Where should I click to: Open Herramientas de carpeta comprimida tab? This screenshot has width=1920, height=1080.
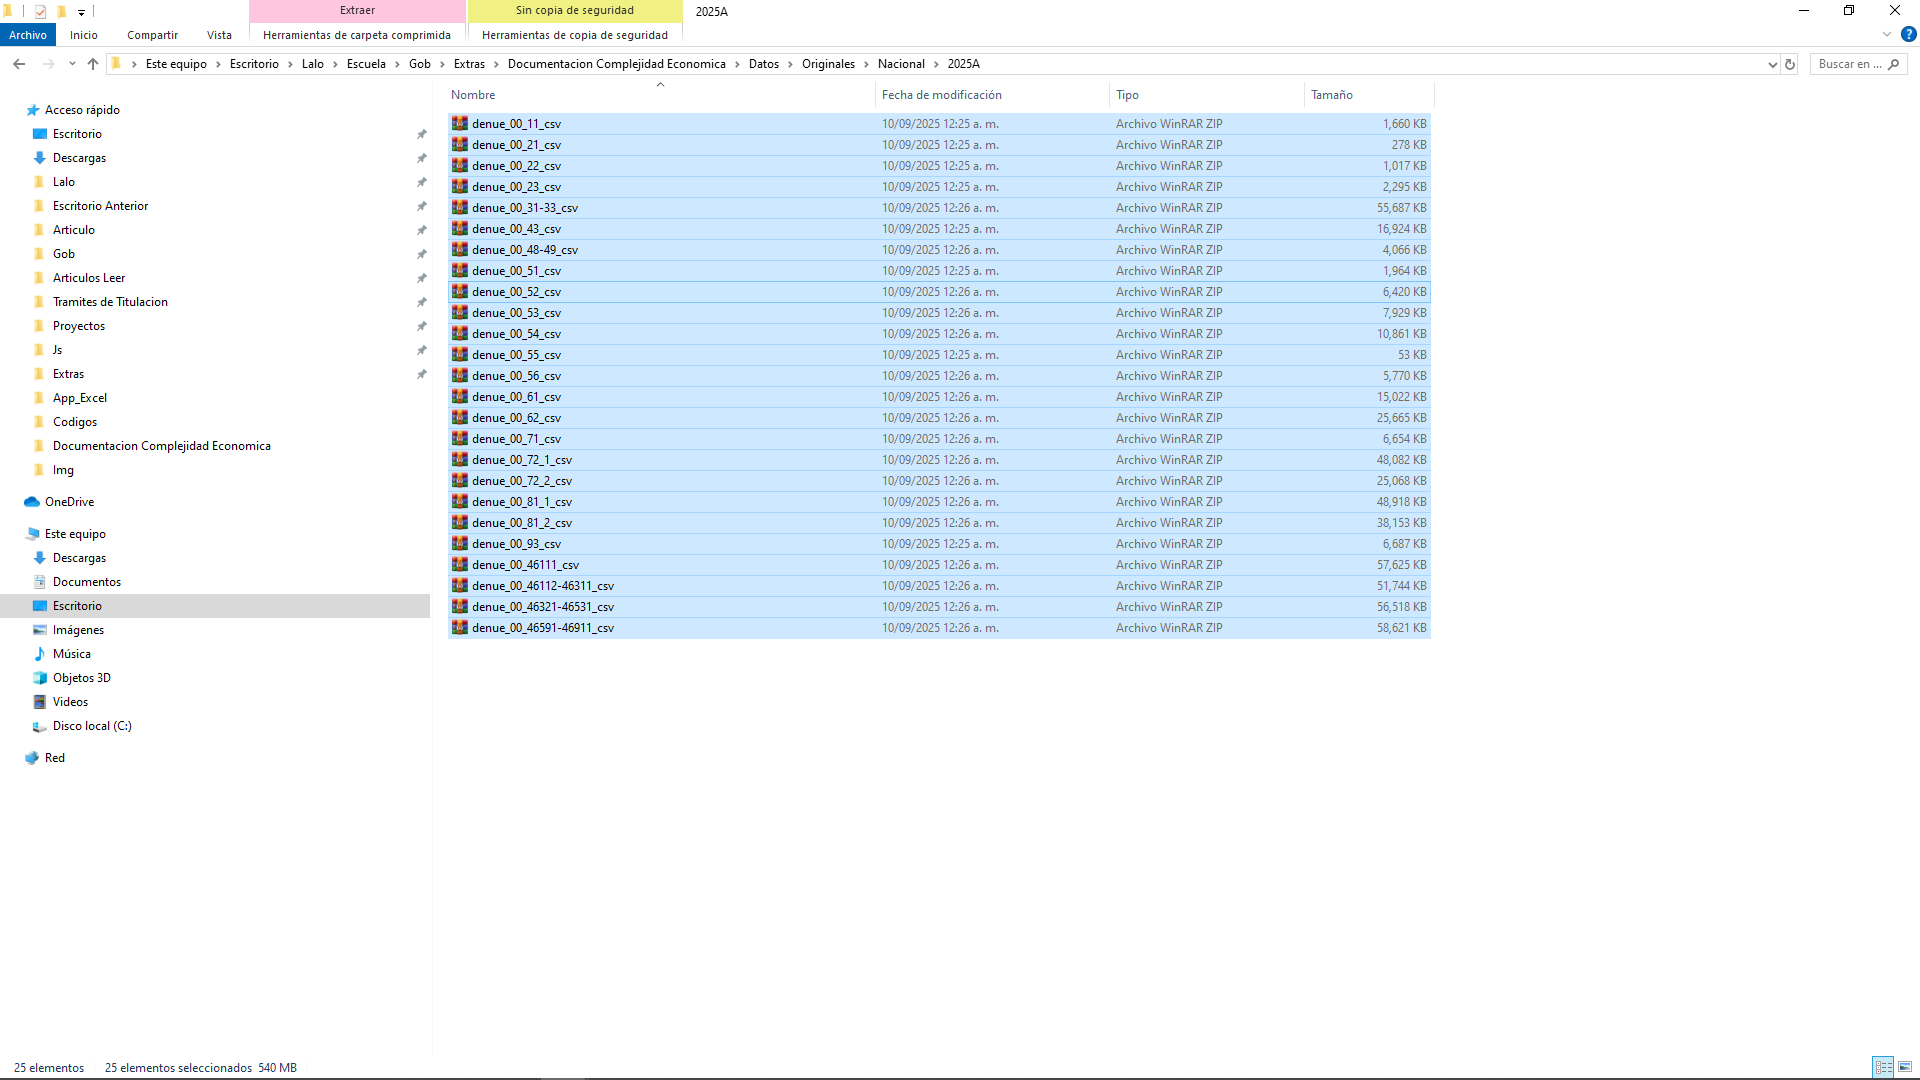(x=357, y=35)
